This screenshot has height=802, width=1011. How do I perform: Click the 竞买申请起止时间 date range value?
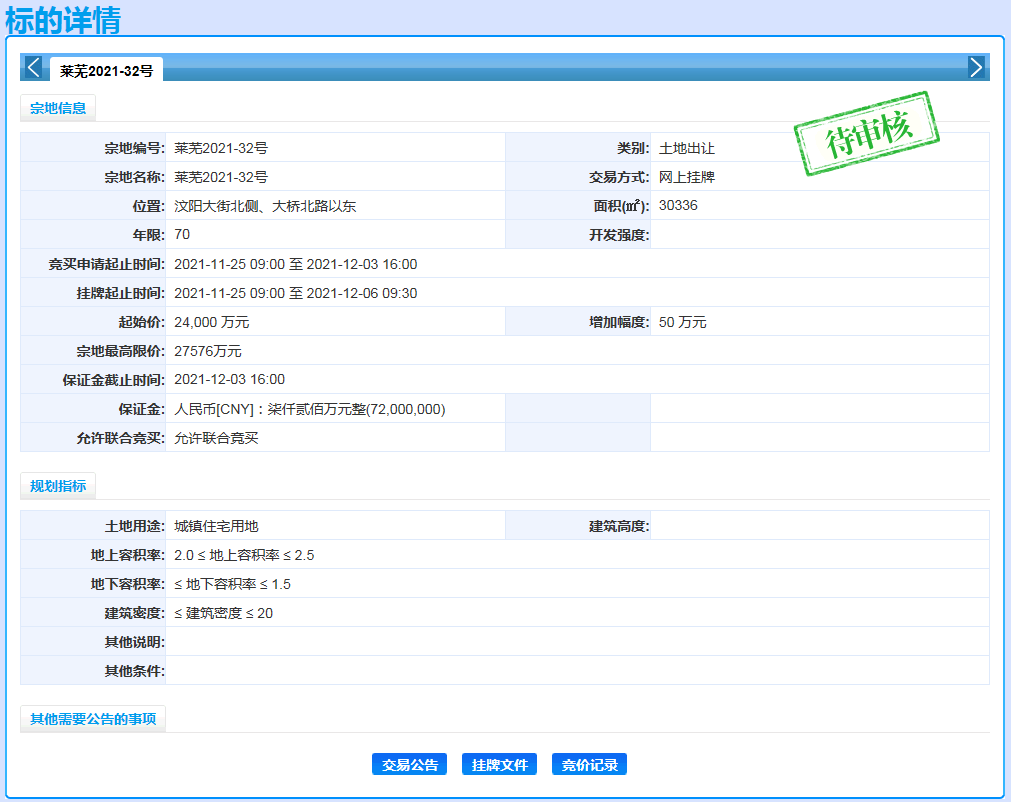(x=295, y=264)
